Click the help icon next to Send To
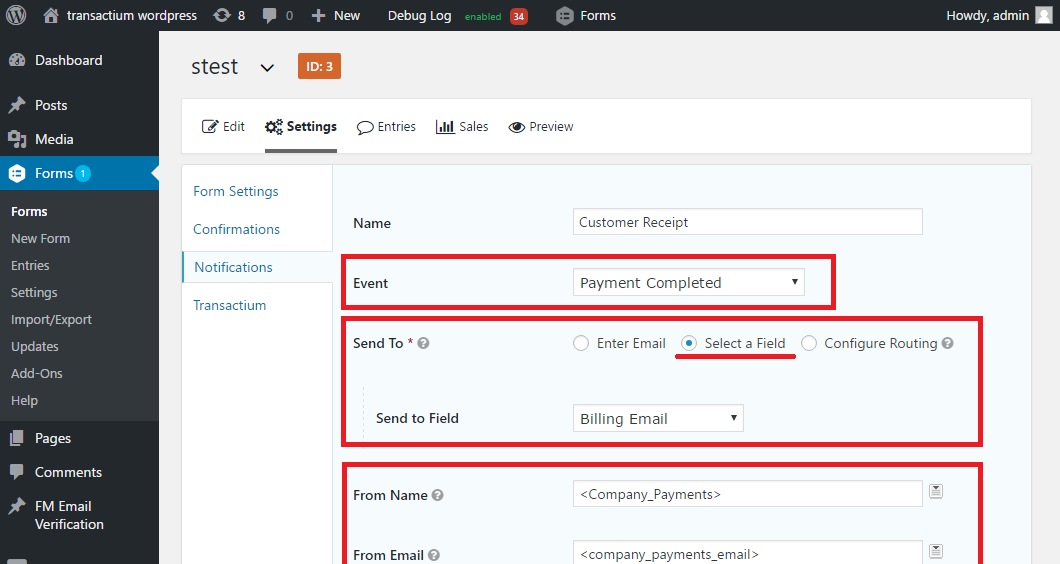 pos(423,343)
